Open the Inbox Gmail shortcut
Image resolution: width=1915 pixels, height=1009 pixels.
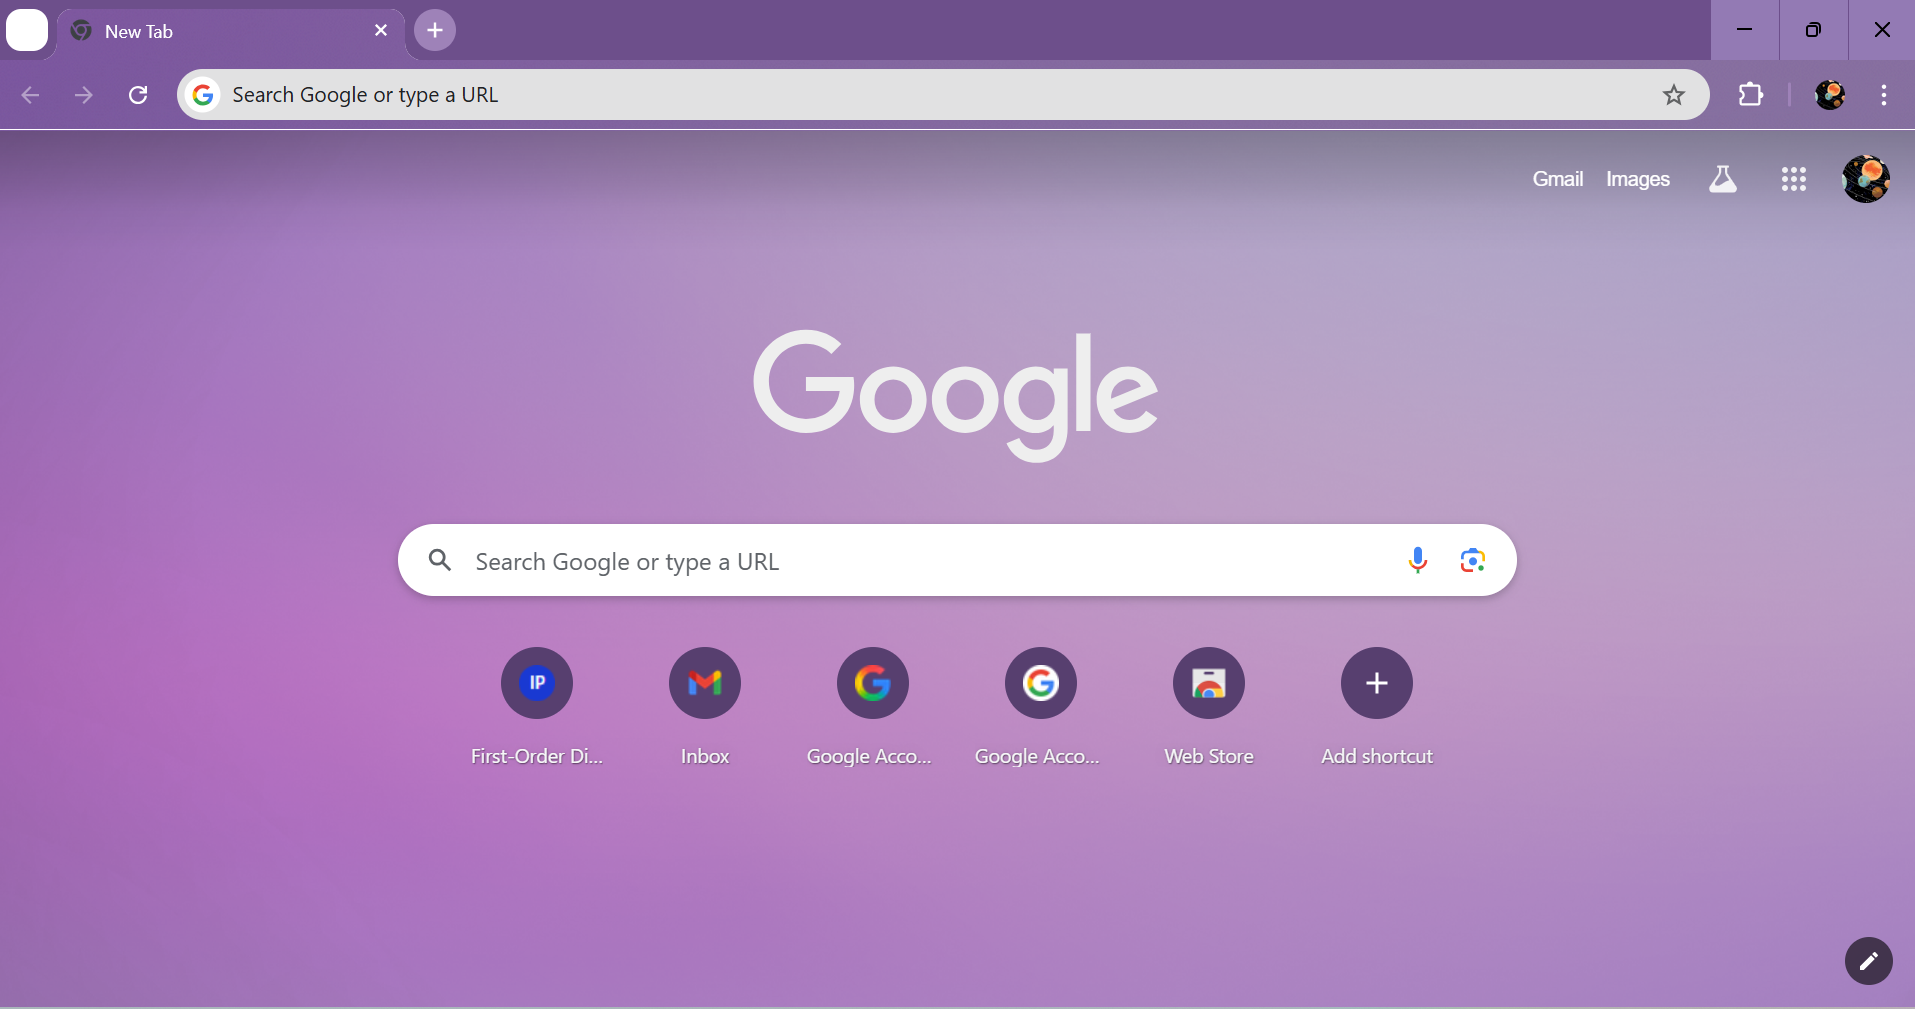click(705, 708)
